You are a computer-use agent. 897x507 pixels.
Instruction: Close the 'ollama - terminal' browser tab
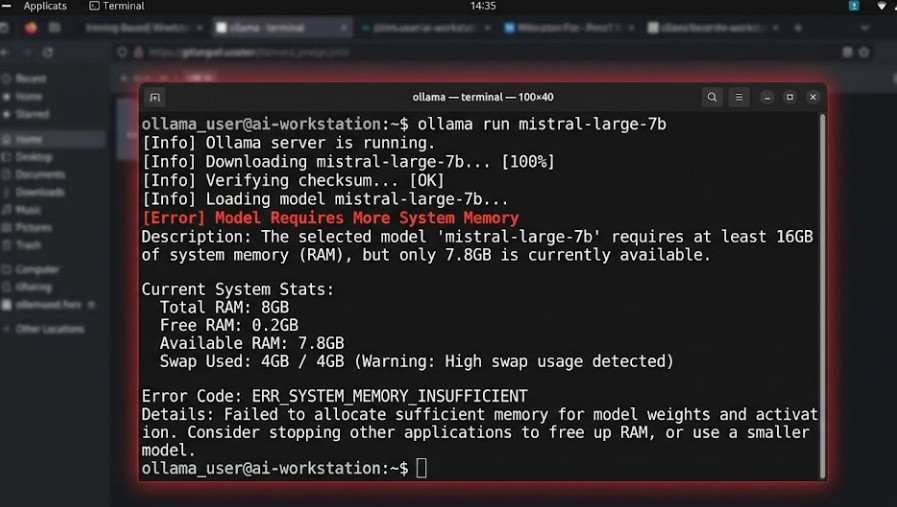click(343, 27)
